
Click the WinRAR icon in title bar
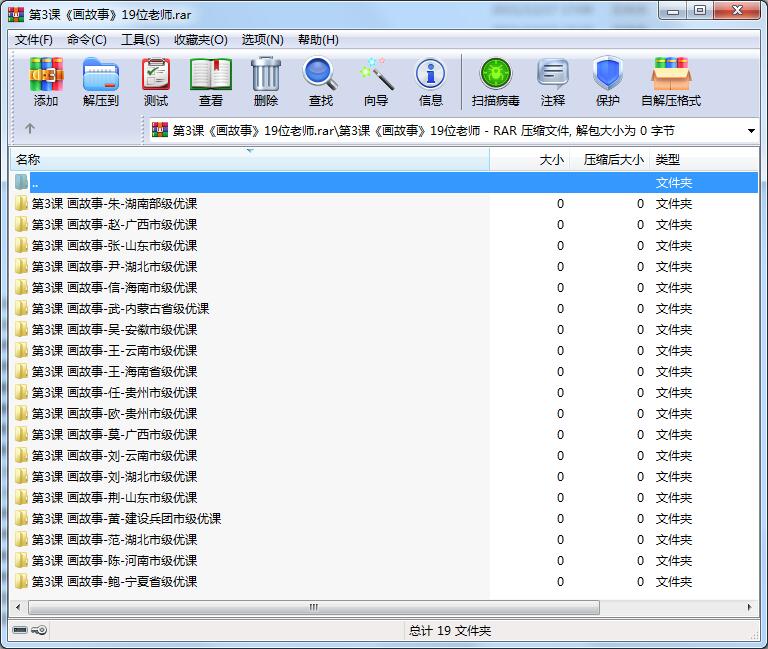pyautogui.click(x=16, y=14)
